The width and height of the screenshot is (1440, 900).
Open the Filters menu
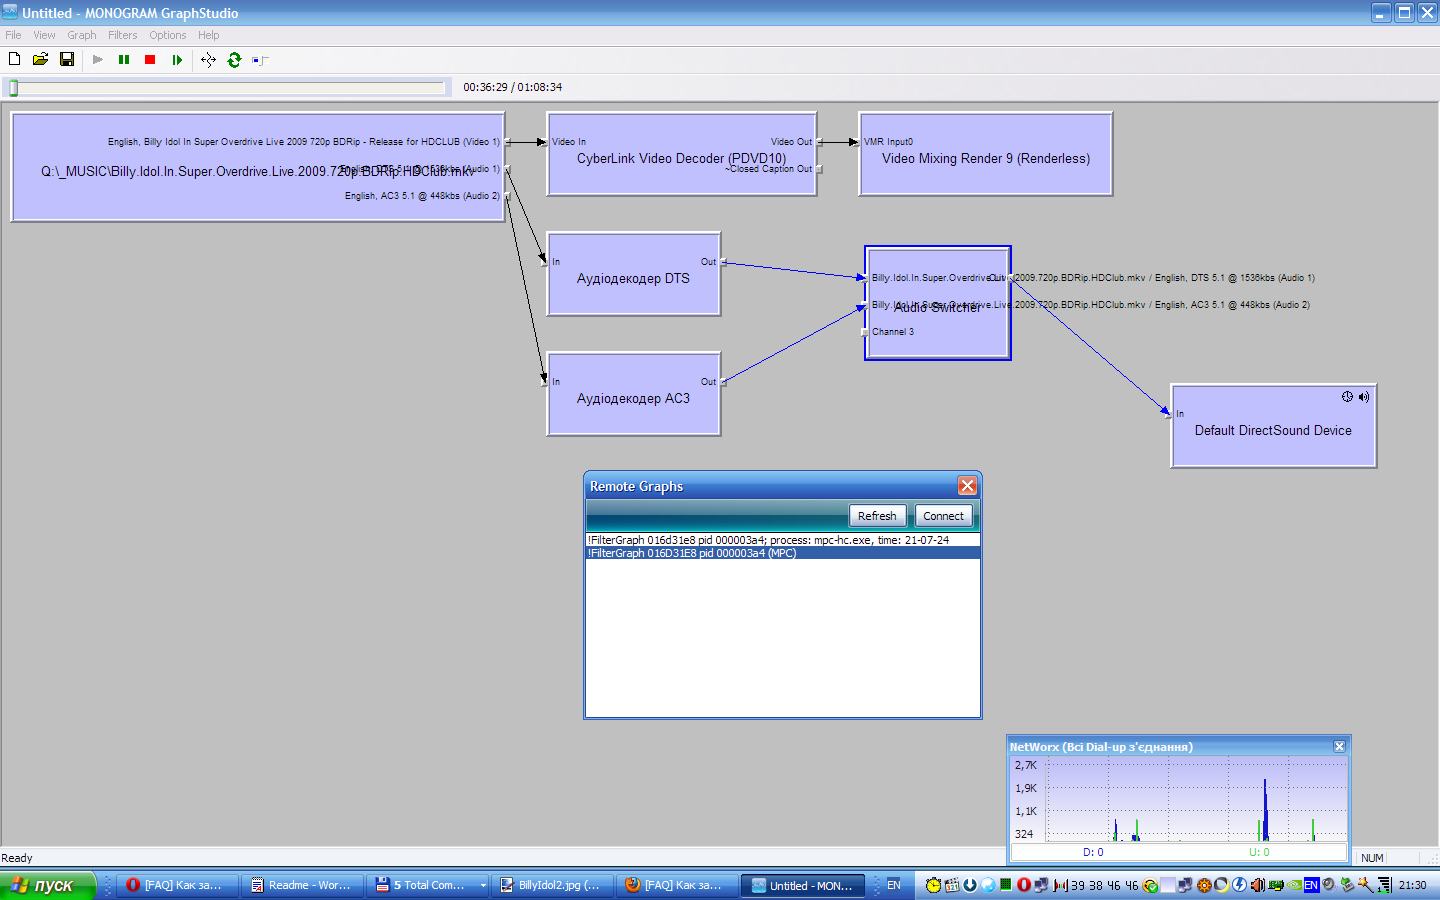[122, 35]
